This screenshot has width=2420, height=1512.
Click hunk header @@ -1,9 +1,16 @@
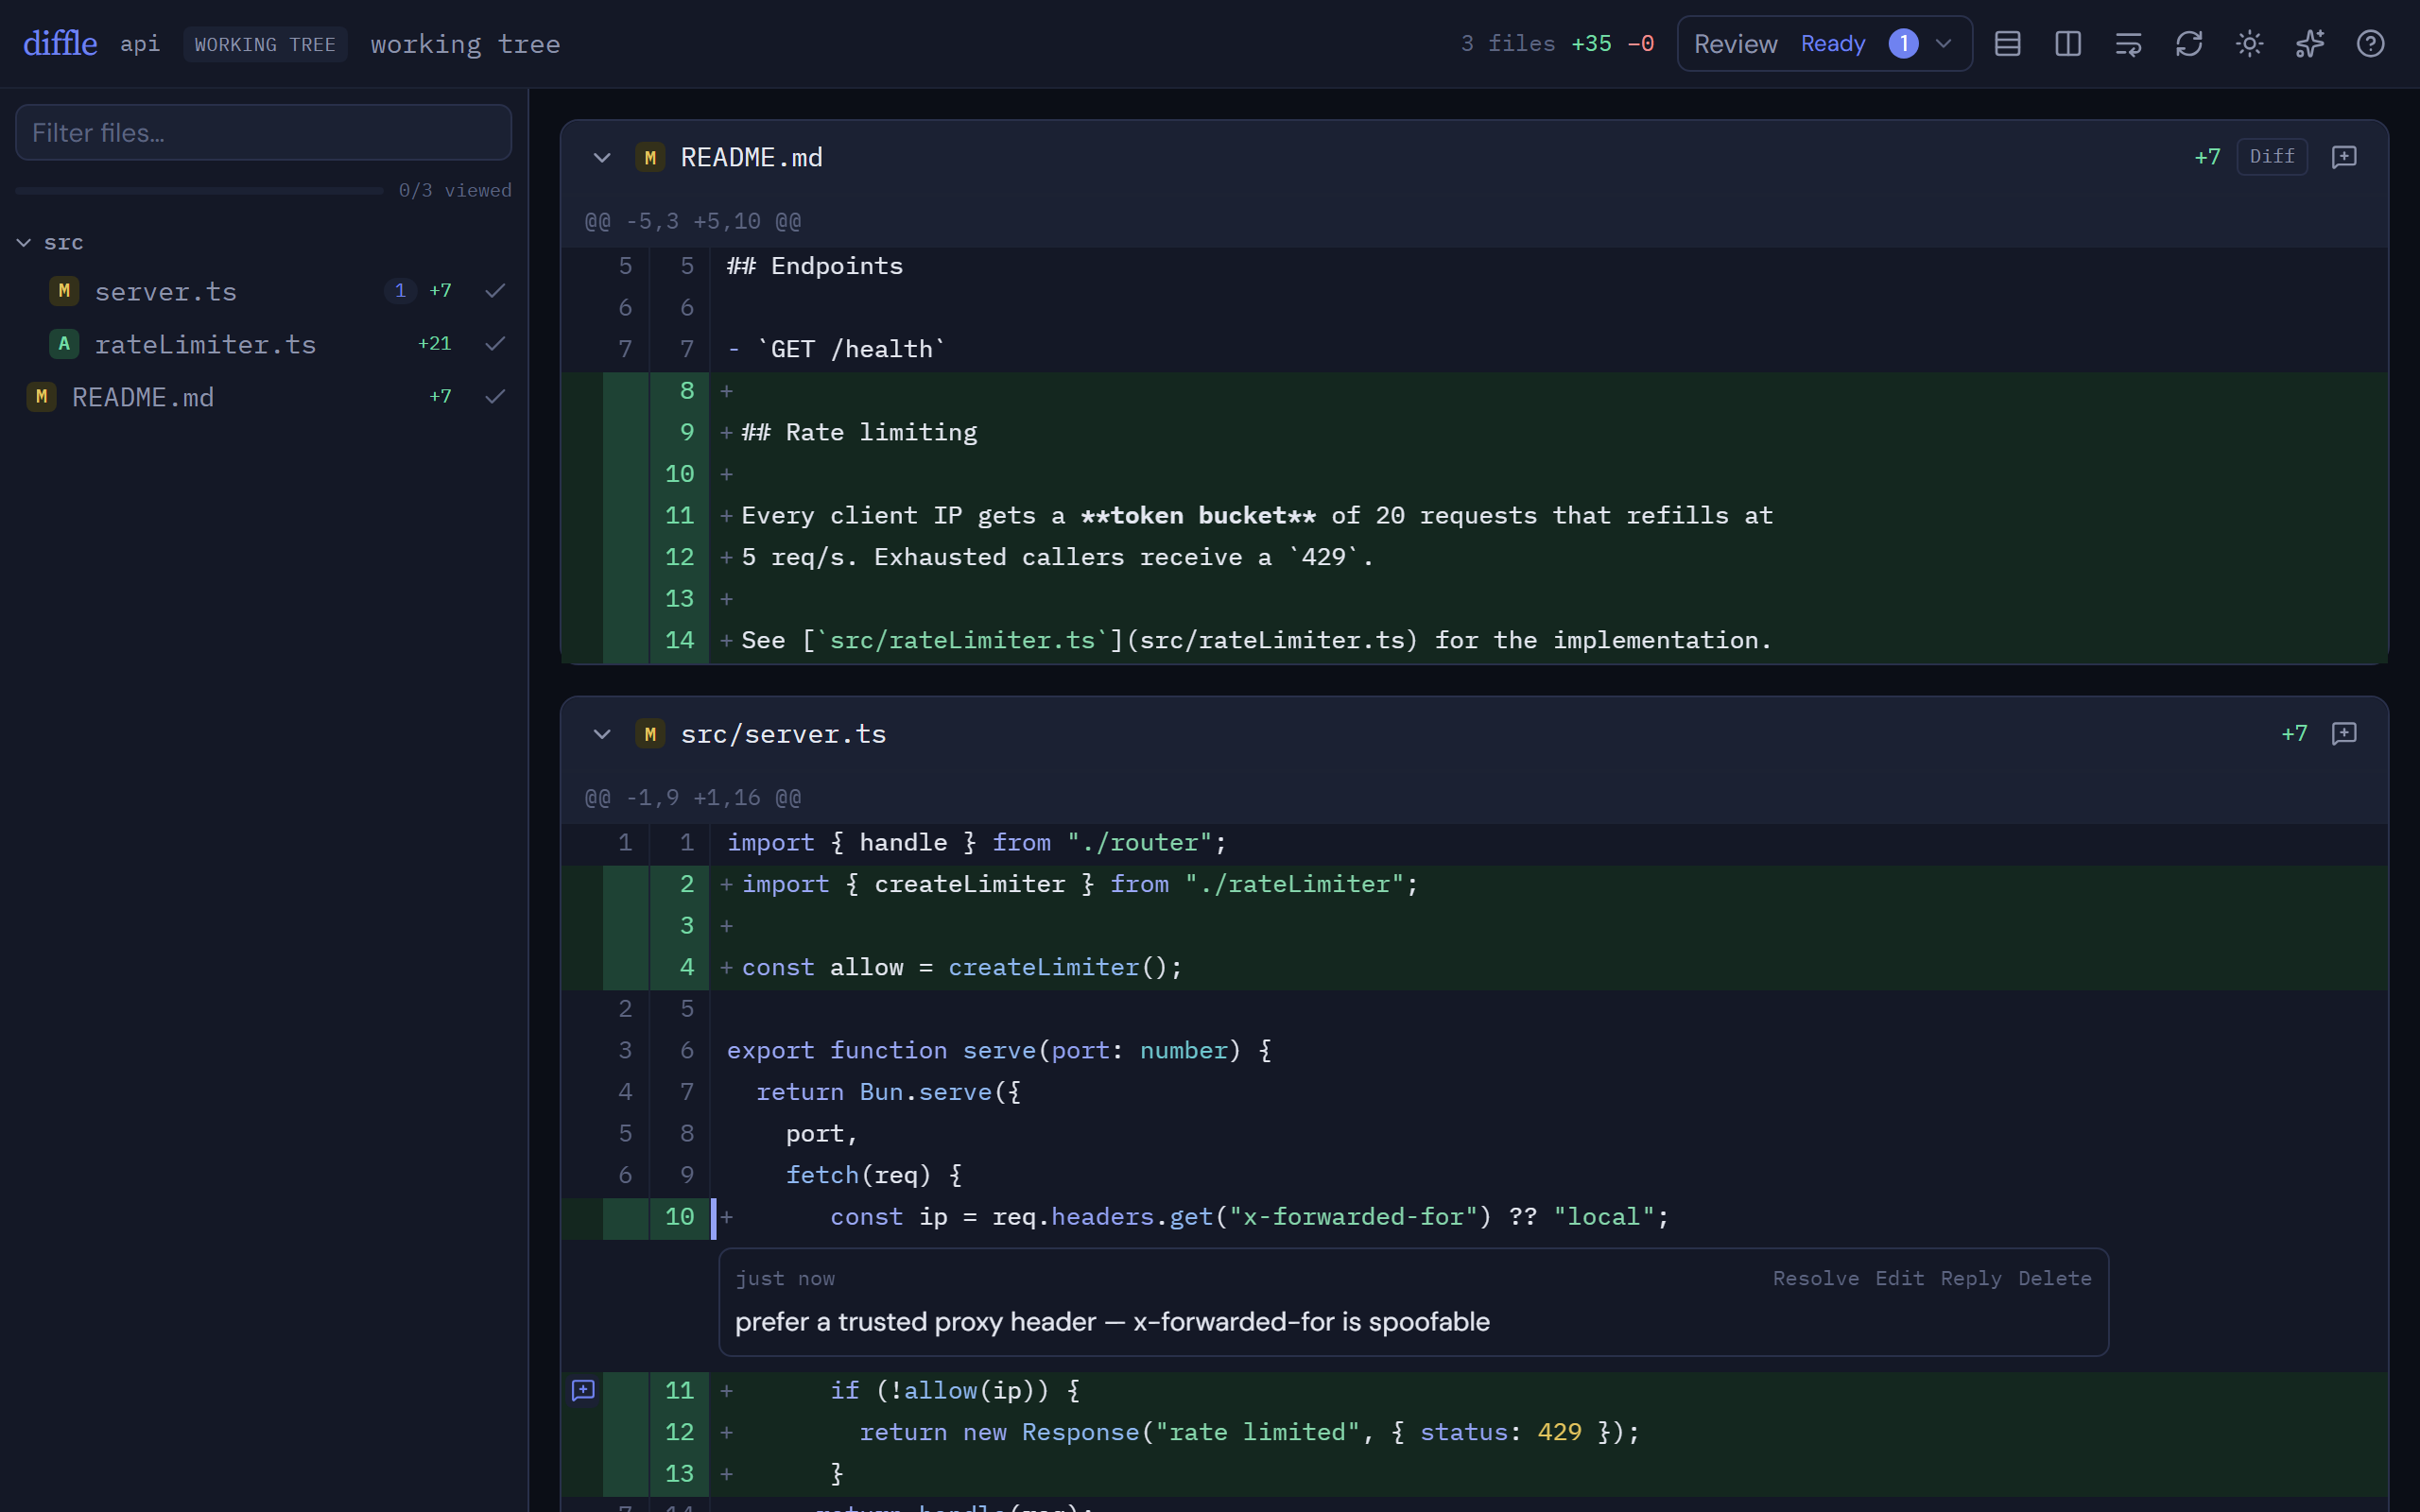693,799
